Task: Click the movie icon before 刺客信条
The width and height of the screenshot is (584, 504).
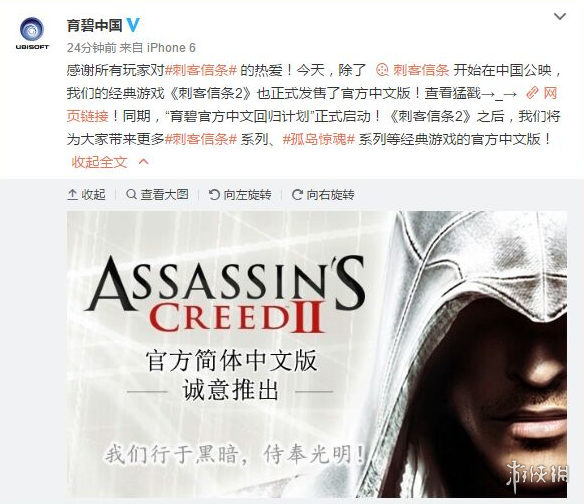Action: [382, 70]
